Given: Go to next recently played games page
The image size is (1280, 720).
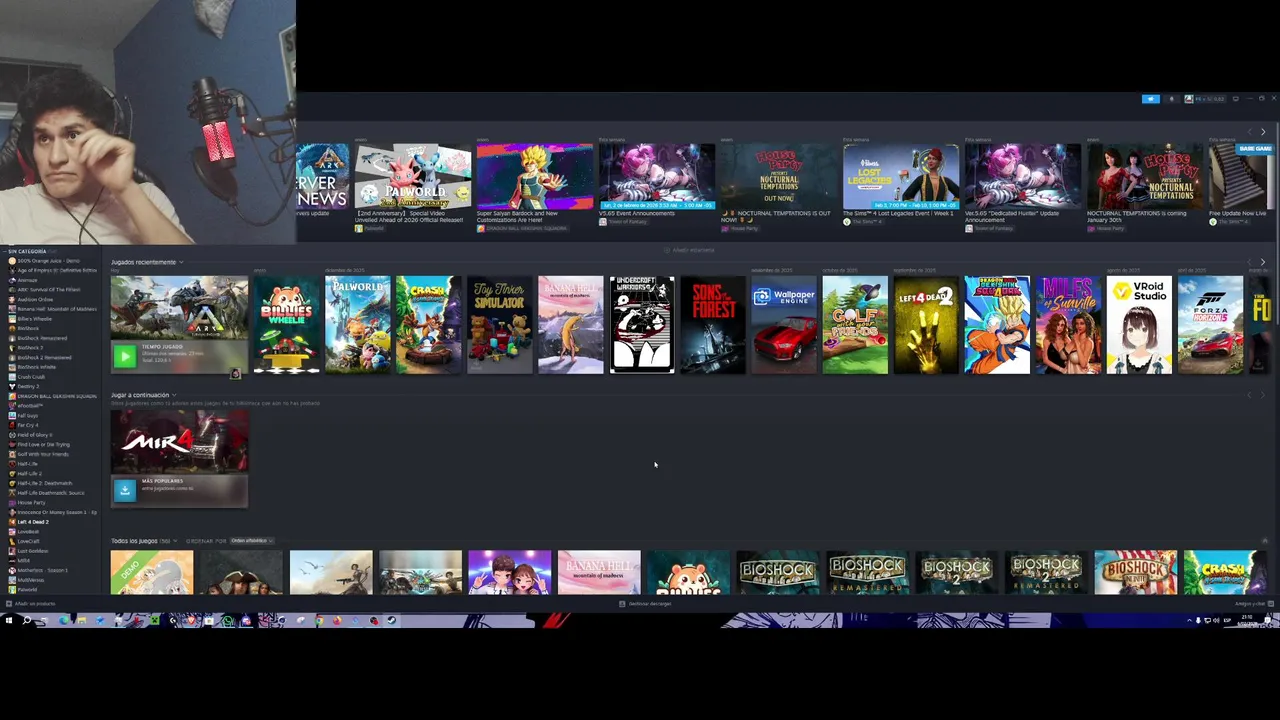Looking at the screenshot, I should click(x=1263, y=262).
